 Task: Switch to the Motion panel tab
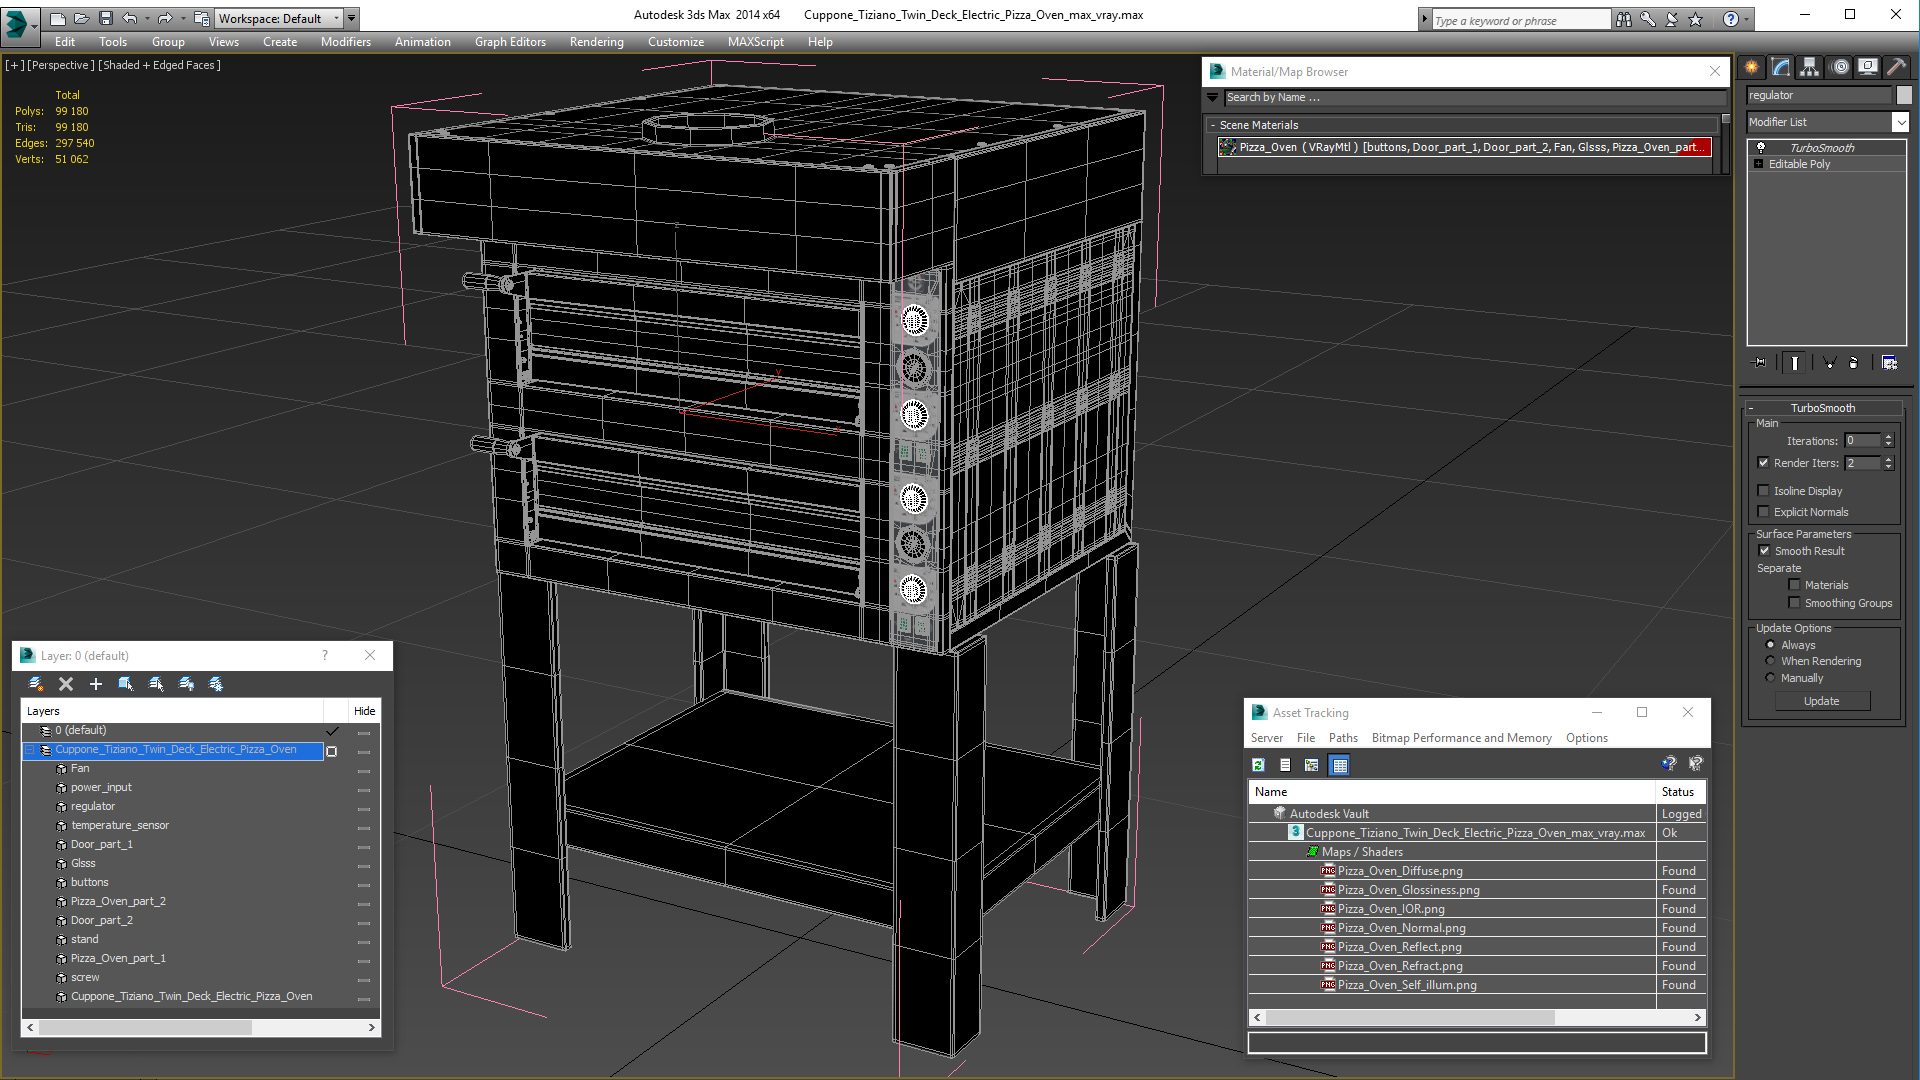click(x=1839, y=67)
